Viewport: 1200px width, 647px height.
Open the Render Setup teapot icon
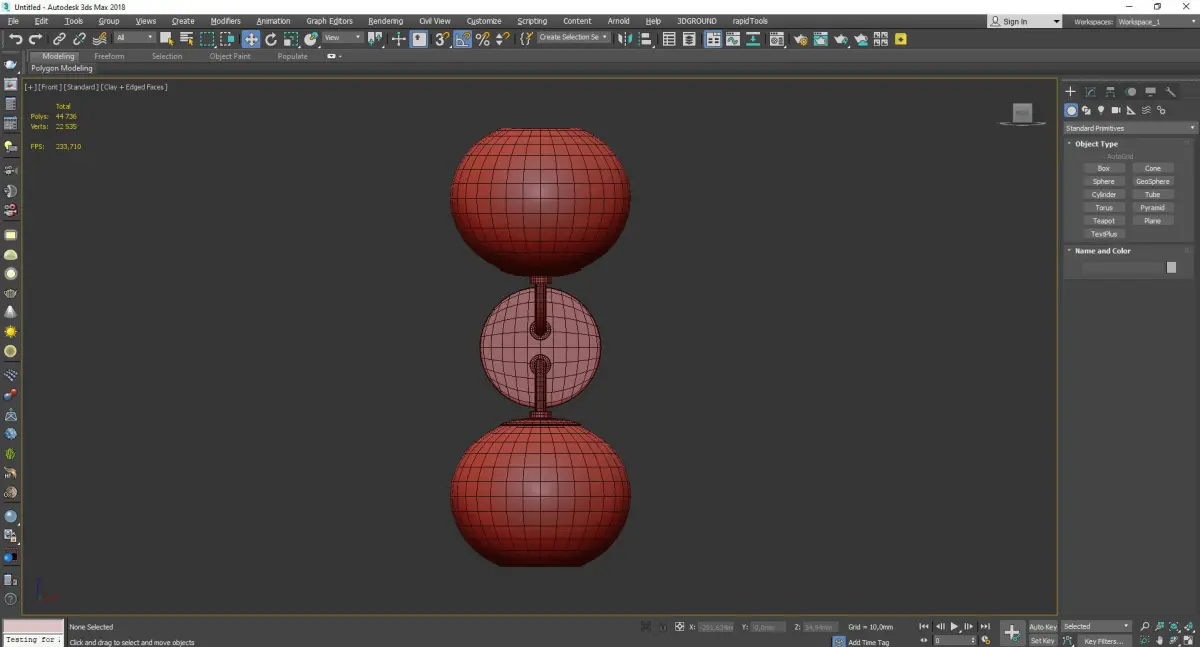point(800,39)
